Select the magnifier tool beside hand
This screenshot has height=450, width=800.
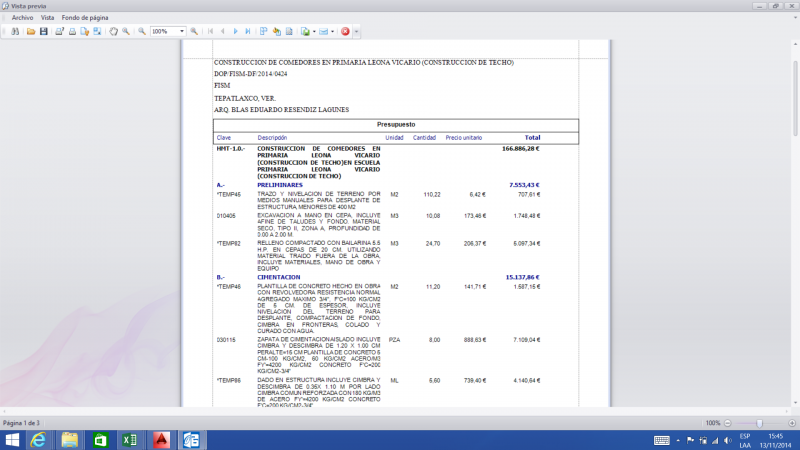[126, 31]
